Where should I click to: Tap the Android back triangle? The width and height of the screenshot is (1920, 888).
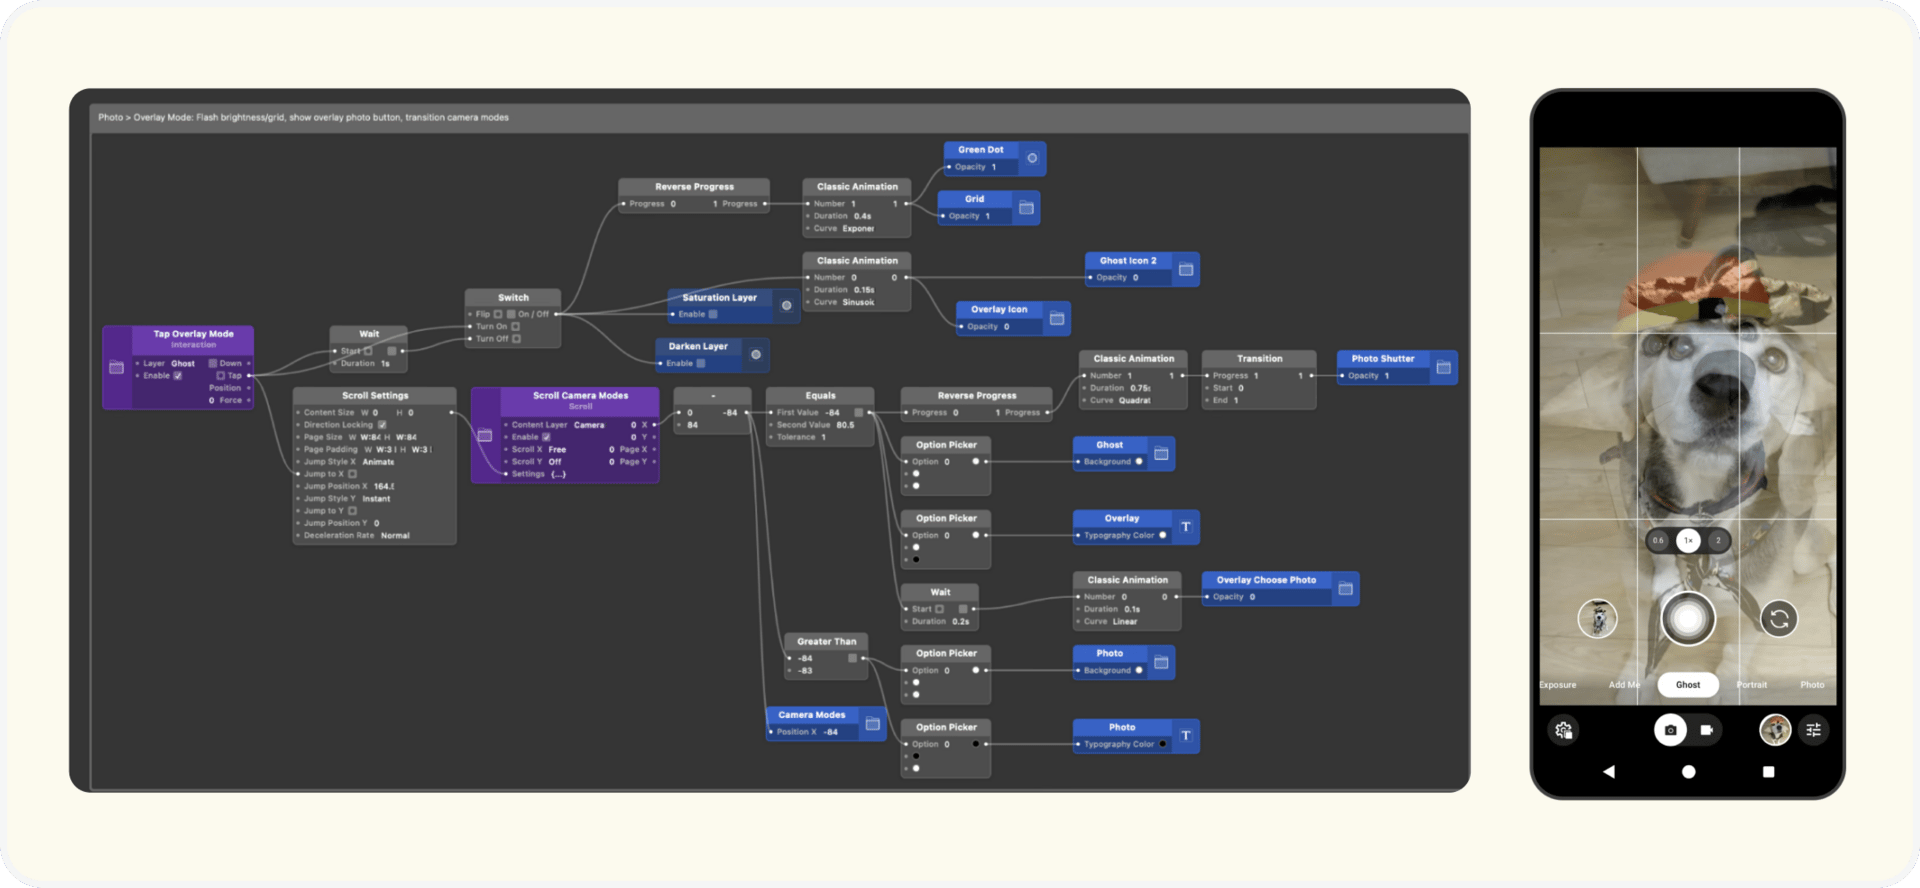click(x=1608, y=772)
